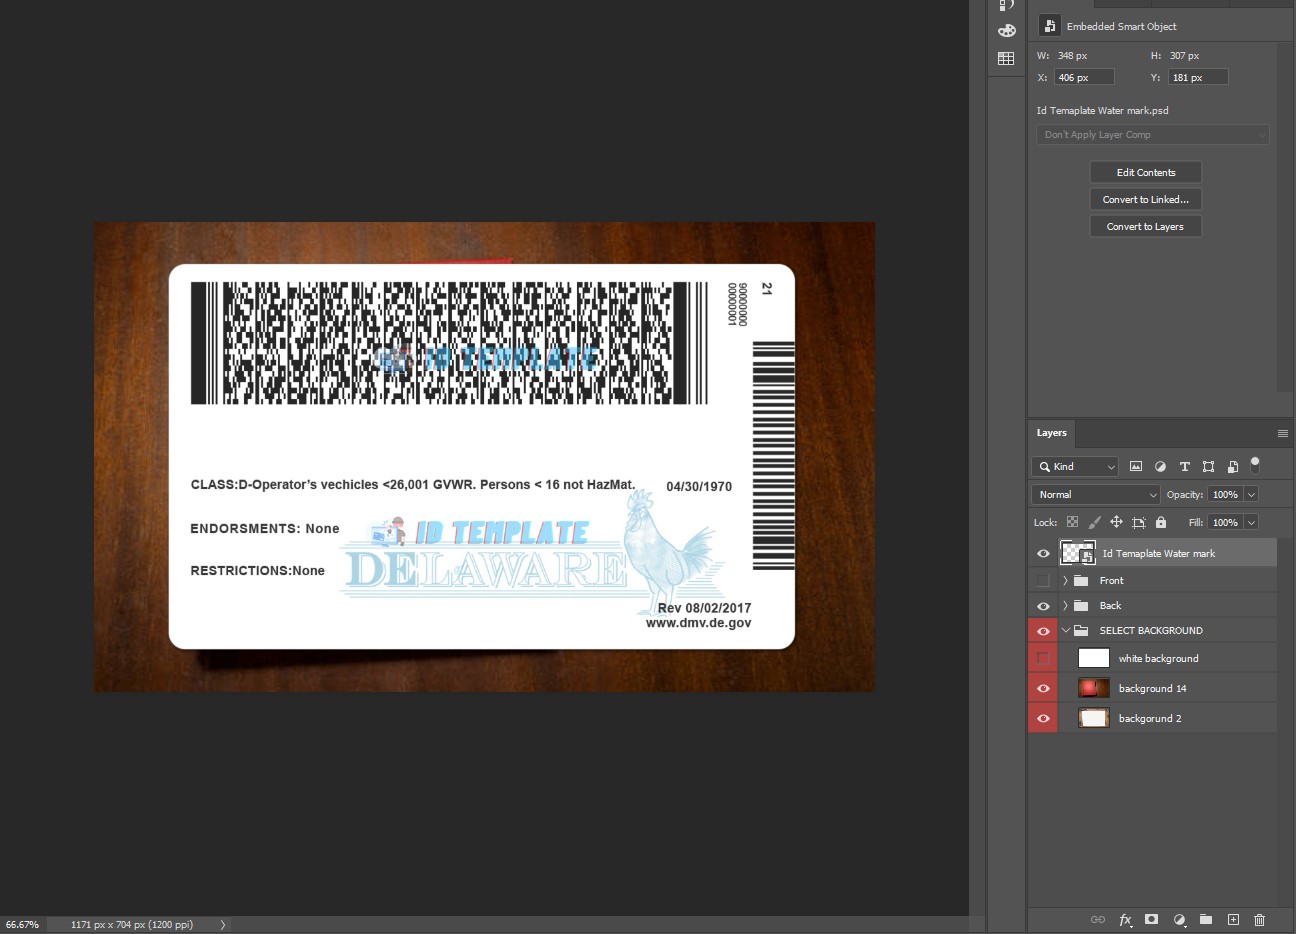The width and height of the screenshot is (1296, 934).
Task: Show the white background layer
Action: (x=1043, y=658)
